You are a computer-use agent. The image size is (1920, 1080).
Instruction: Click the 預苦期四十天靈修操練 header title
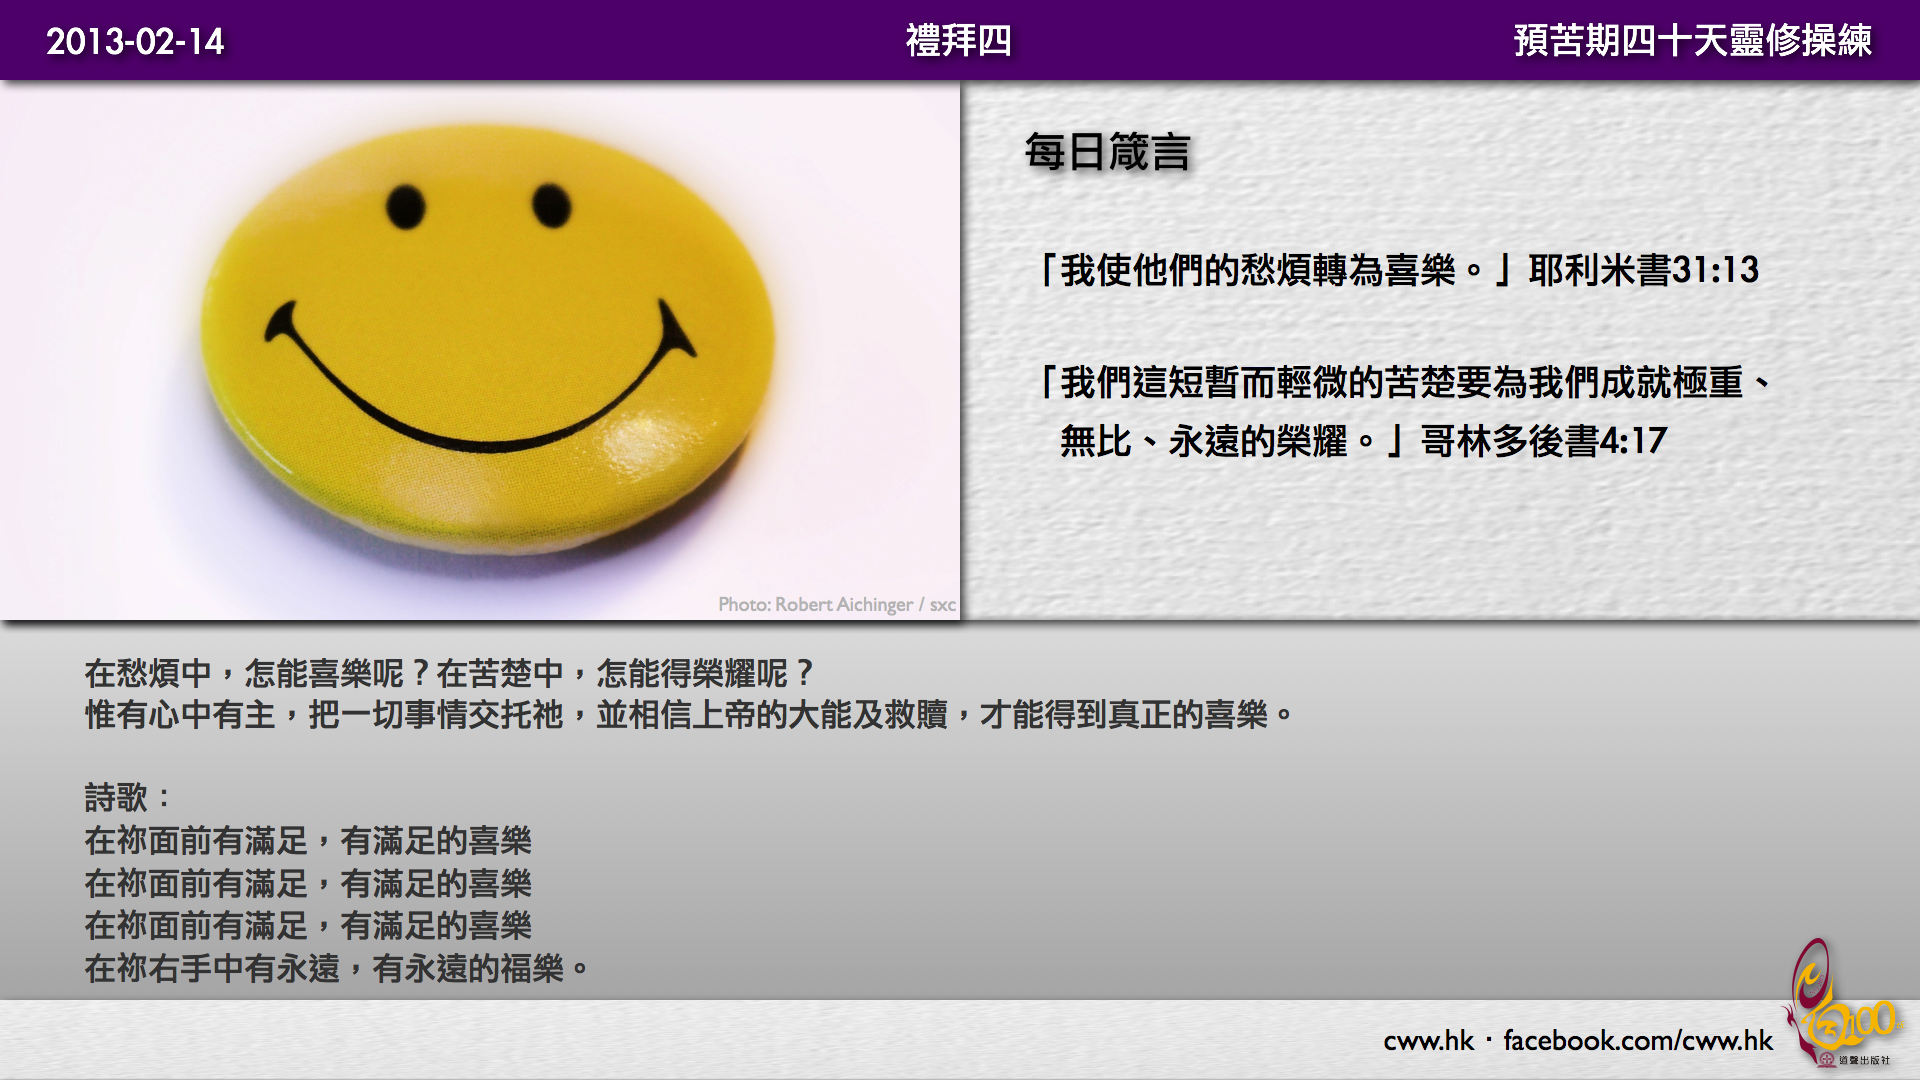[x=1692, y=41]
